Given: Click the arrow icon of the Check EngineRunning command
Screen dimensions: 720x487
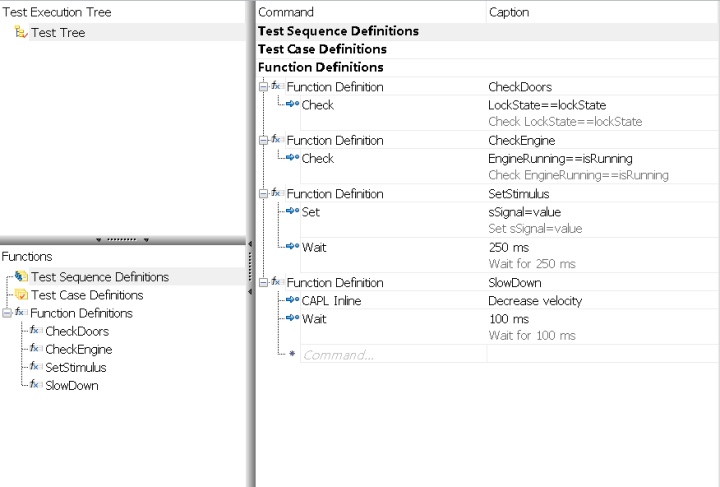Looking at the screenshot, I should [292, 158].
